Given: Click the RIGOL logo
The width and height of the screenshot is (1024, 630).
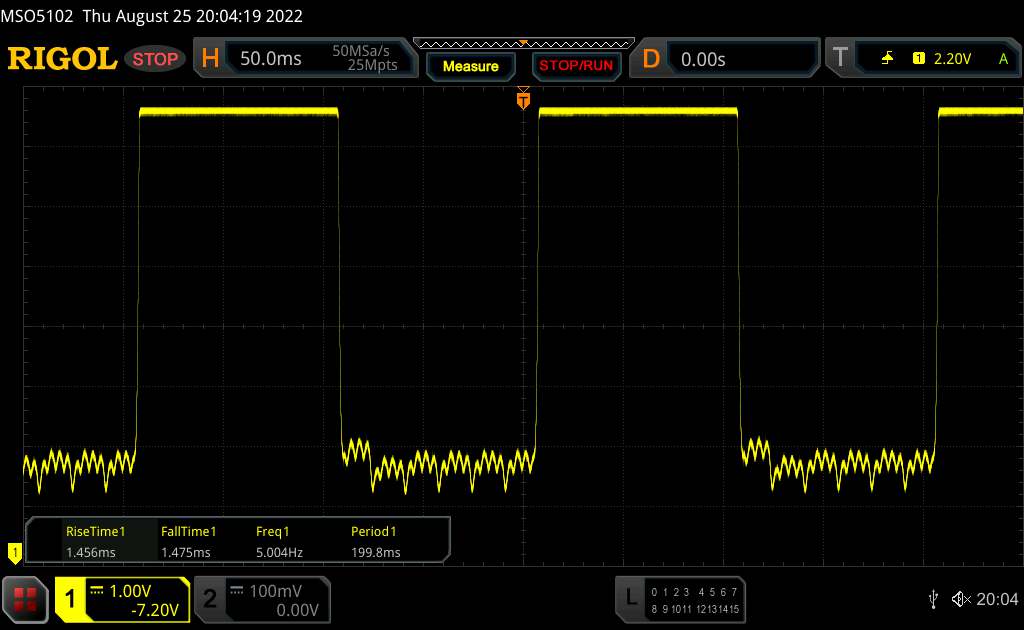Looking at the screenshot, I should (x=62, y=59).
